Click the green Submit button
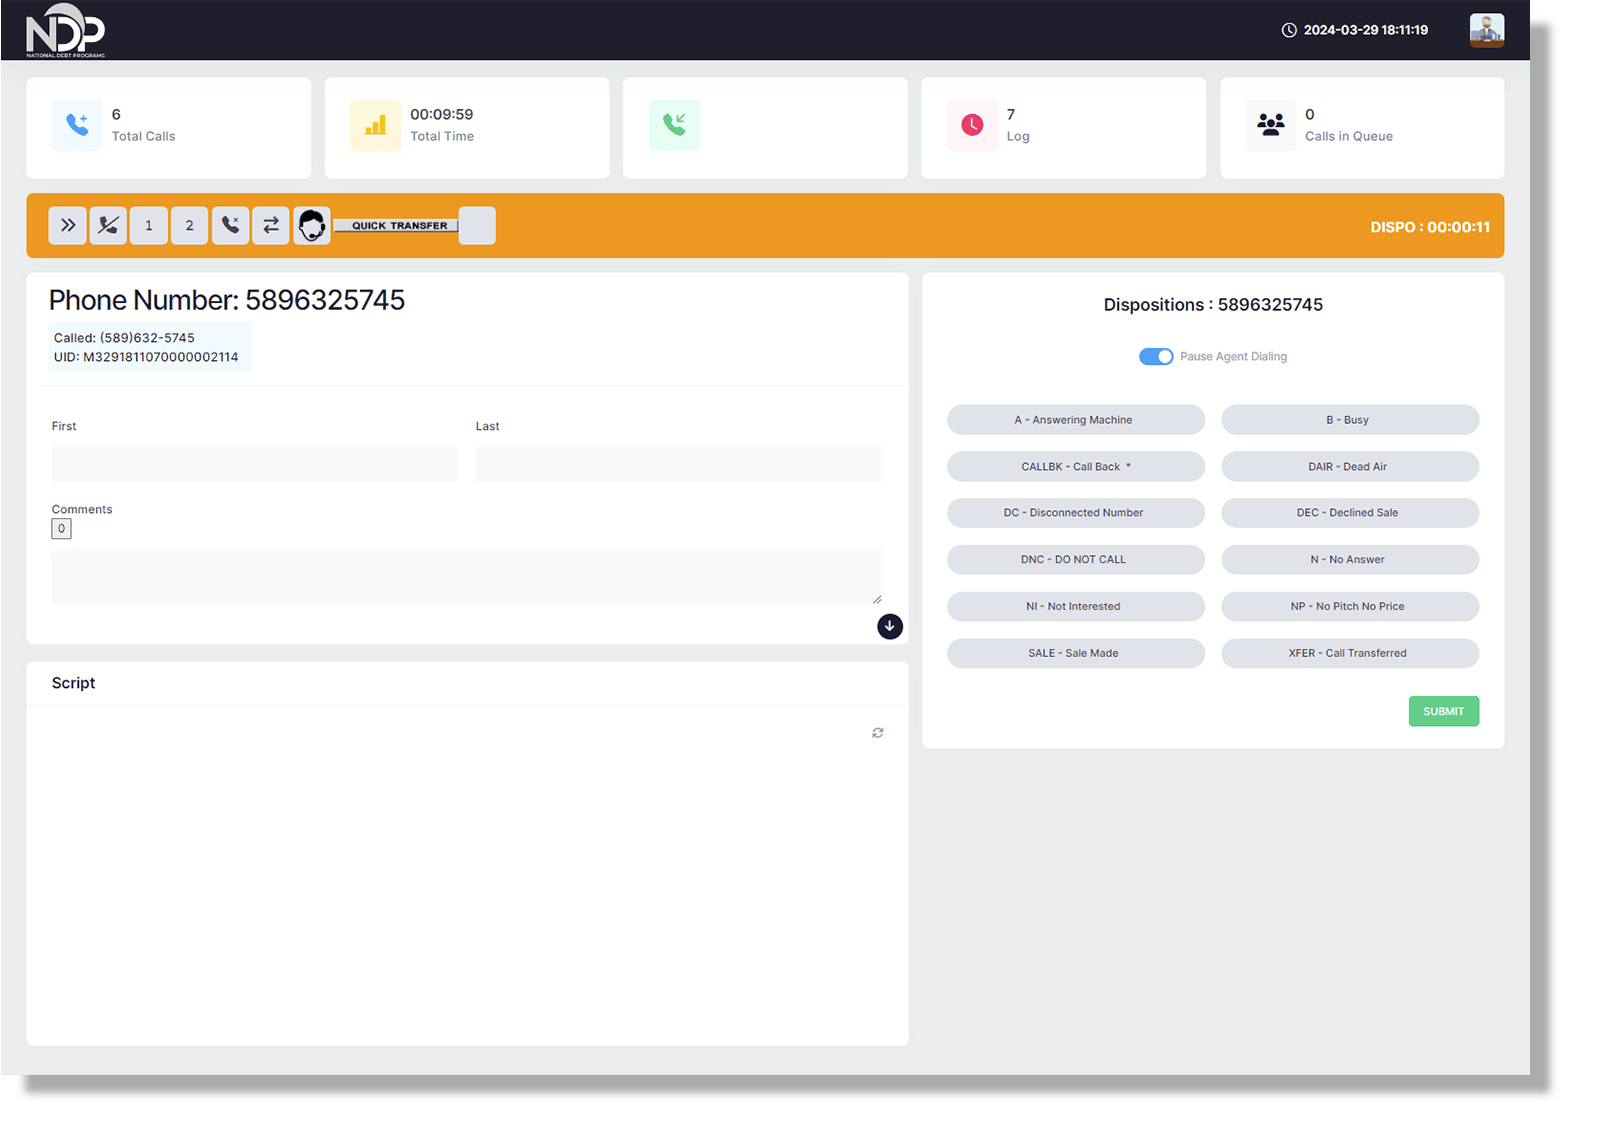1600x1123 pixels. pos(1443,711)
